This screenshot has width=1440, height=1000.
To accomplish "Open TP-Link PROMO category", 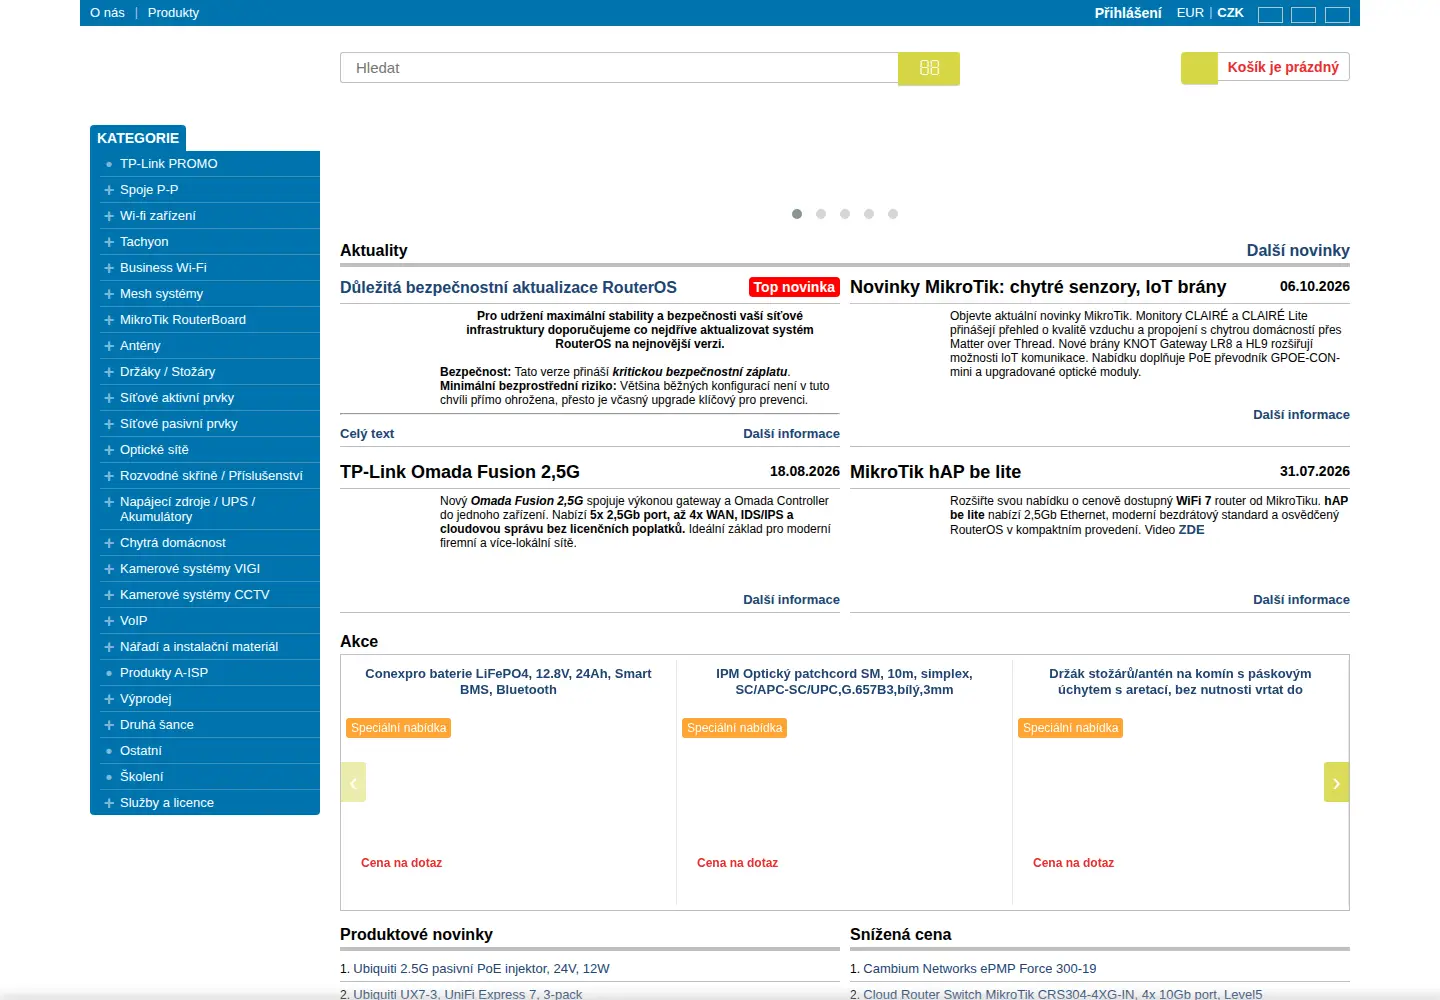I will tap(169, 164).
